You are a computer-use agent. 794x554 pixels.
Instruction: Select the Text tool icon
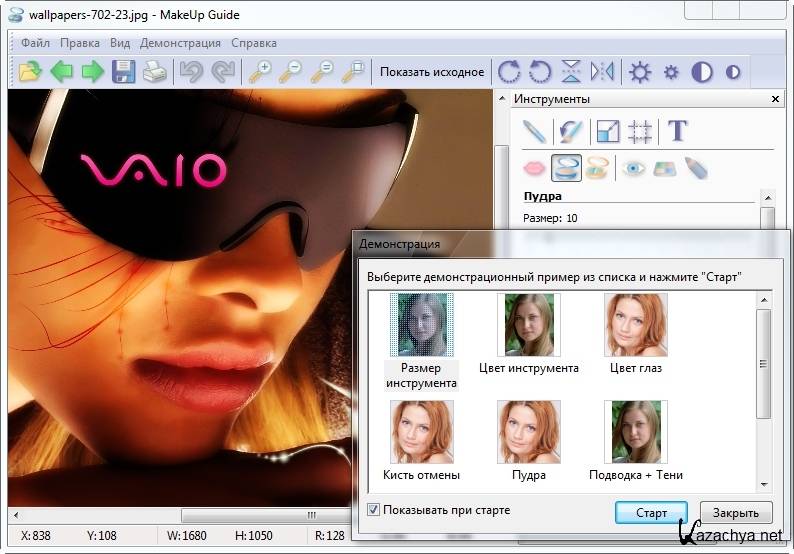(x=677, y=131)
